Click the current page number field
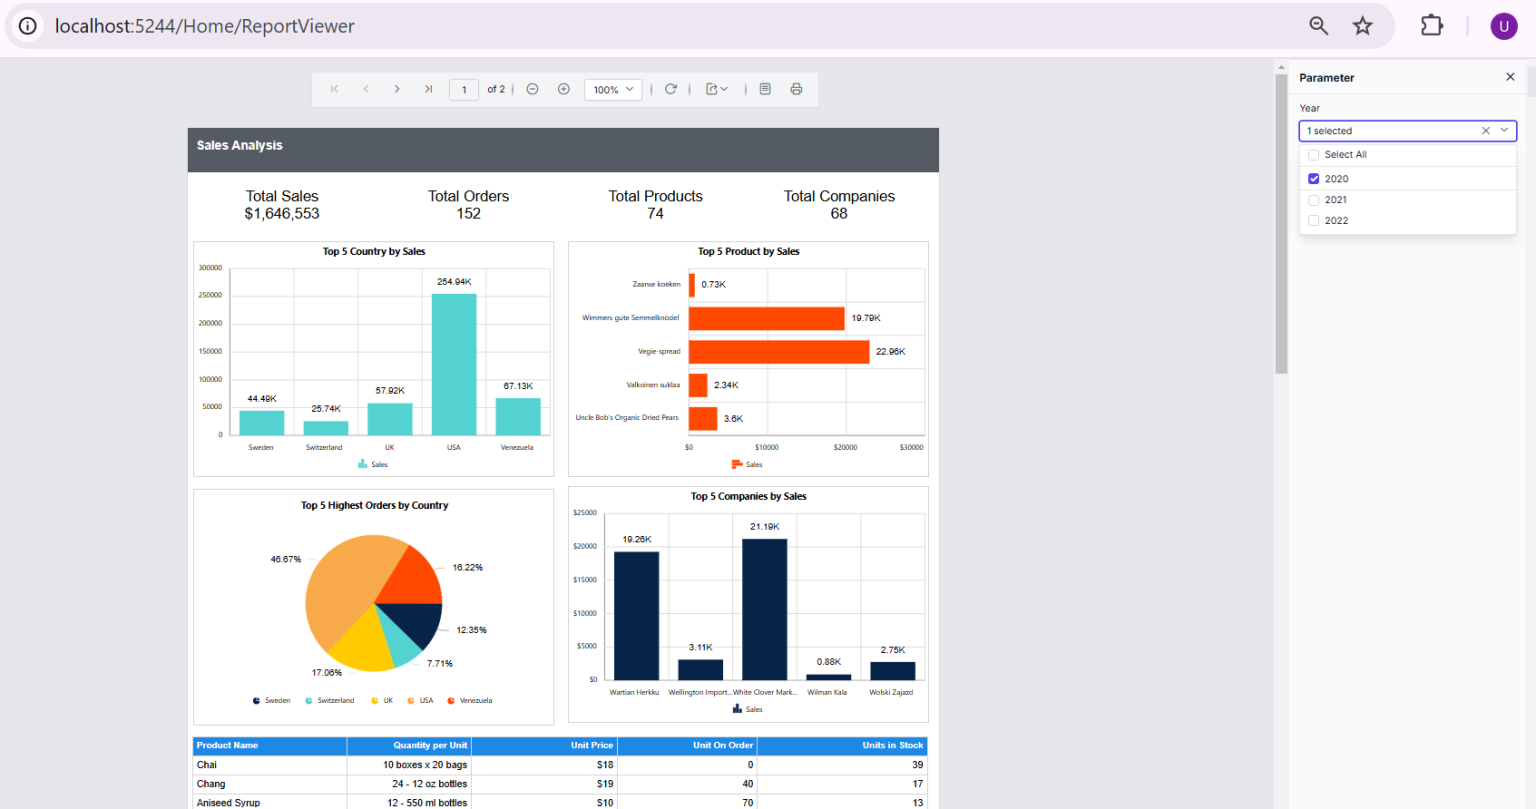Viewport: 1536px width, 809px height. (x=463, y=90)
